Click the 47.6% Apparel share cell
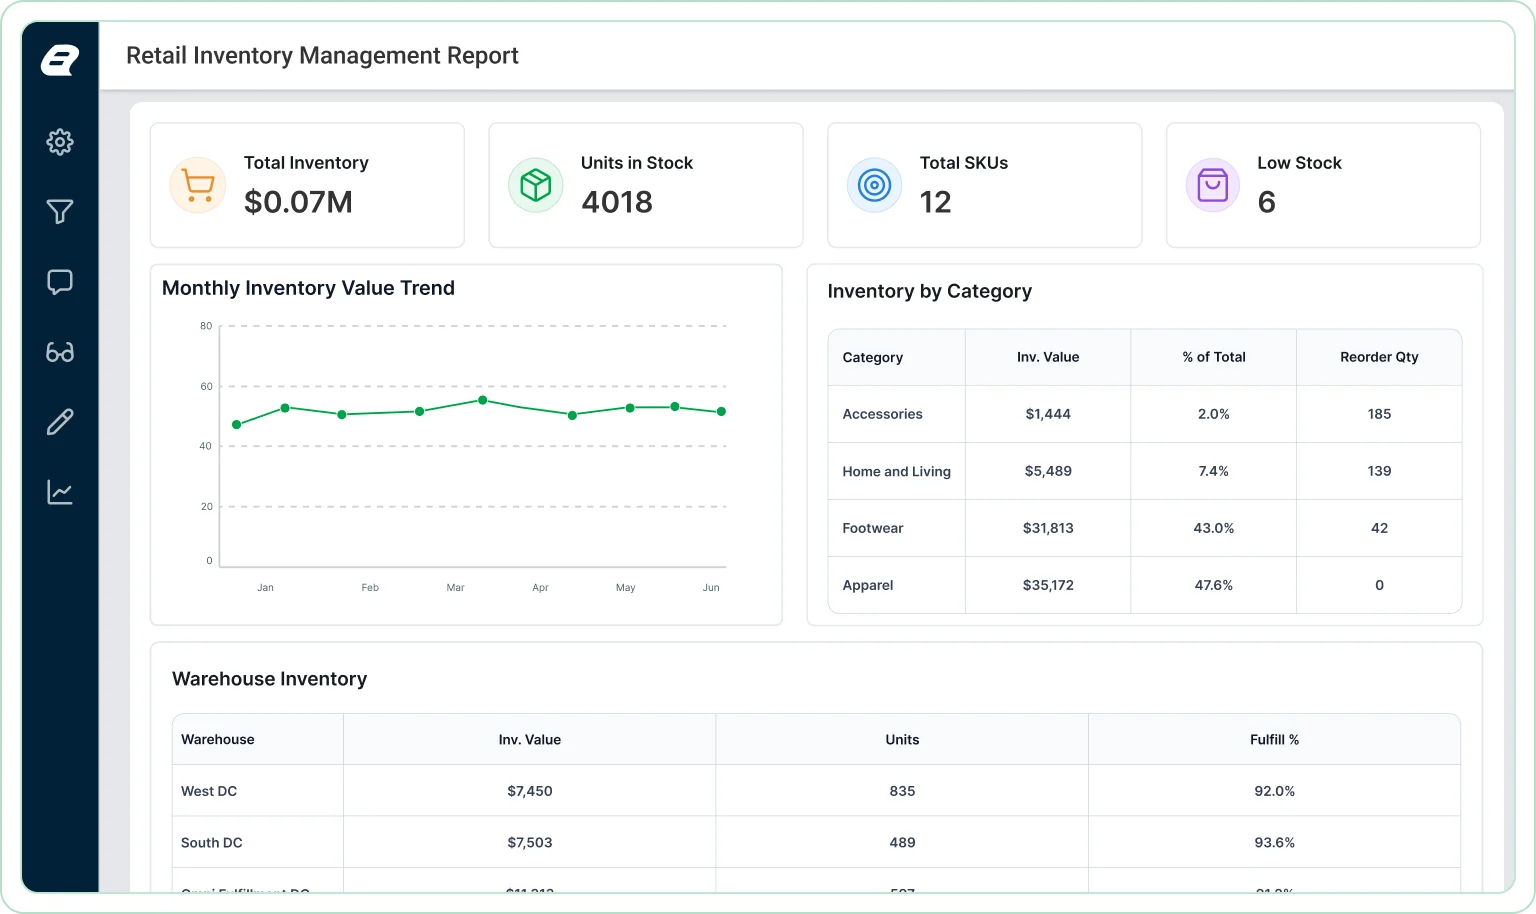The width and height of the screenshot is (1536, 914). (x=1214, y=585)
